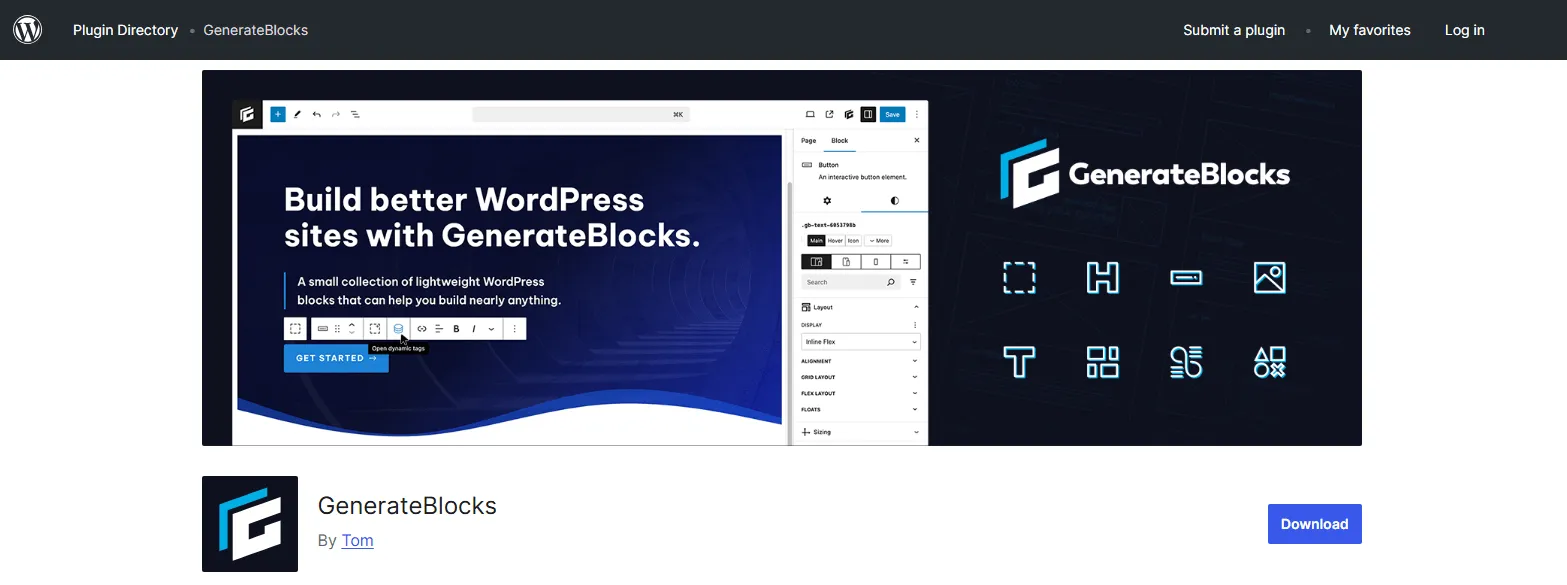The height and width of the screenshot is (585, 1567).
Task: Expand the Flex Layout section
Action: pos(860,393)
